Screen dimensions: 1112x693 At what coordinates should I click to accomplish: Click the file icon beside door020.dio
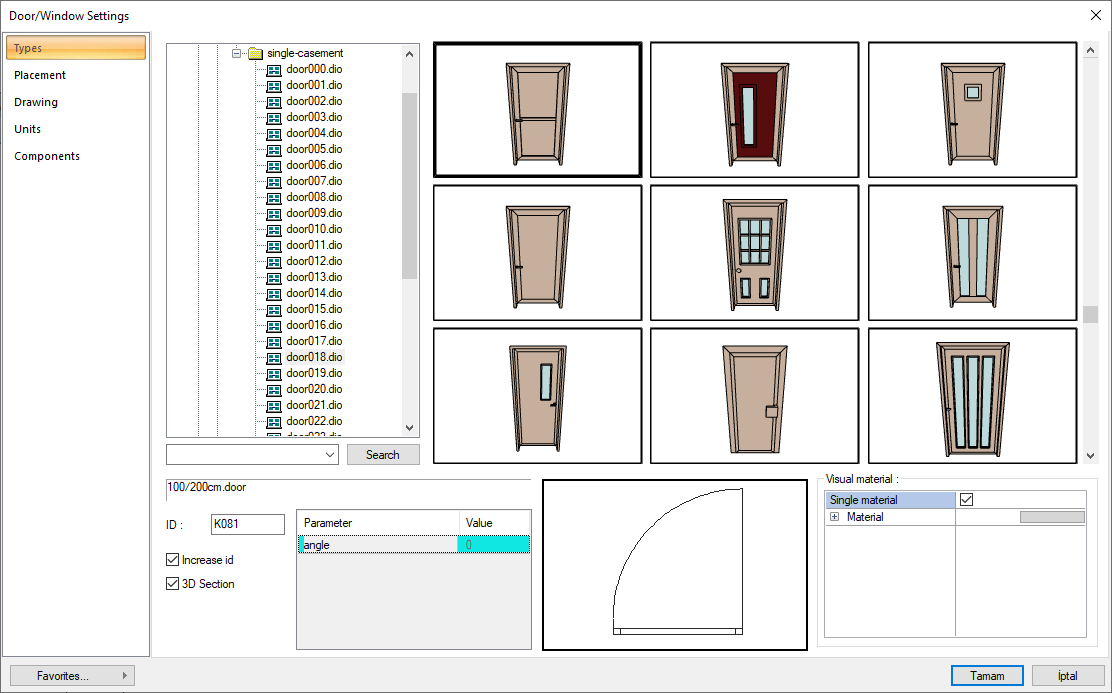click(x=274, y=389)
